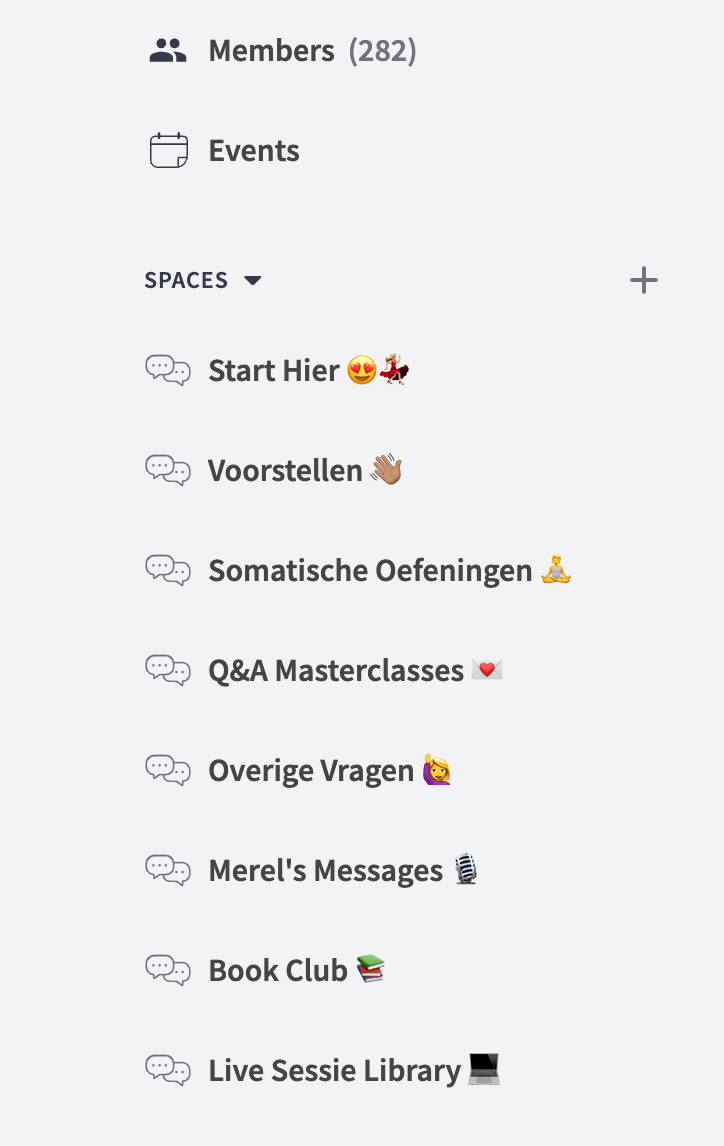
Task: Click chat icon next to Book Club
Action: [168, 970]
